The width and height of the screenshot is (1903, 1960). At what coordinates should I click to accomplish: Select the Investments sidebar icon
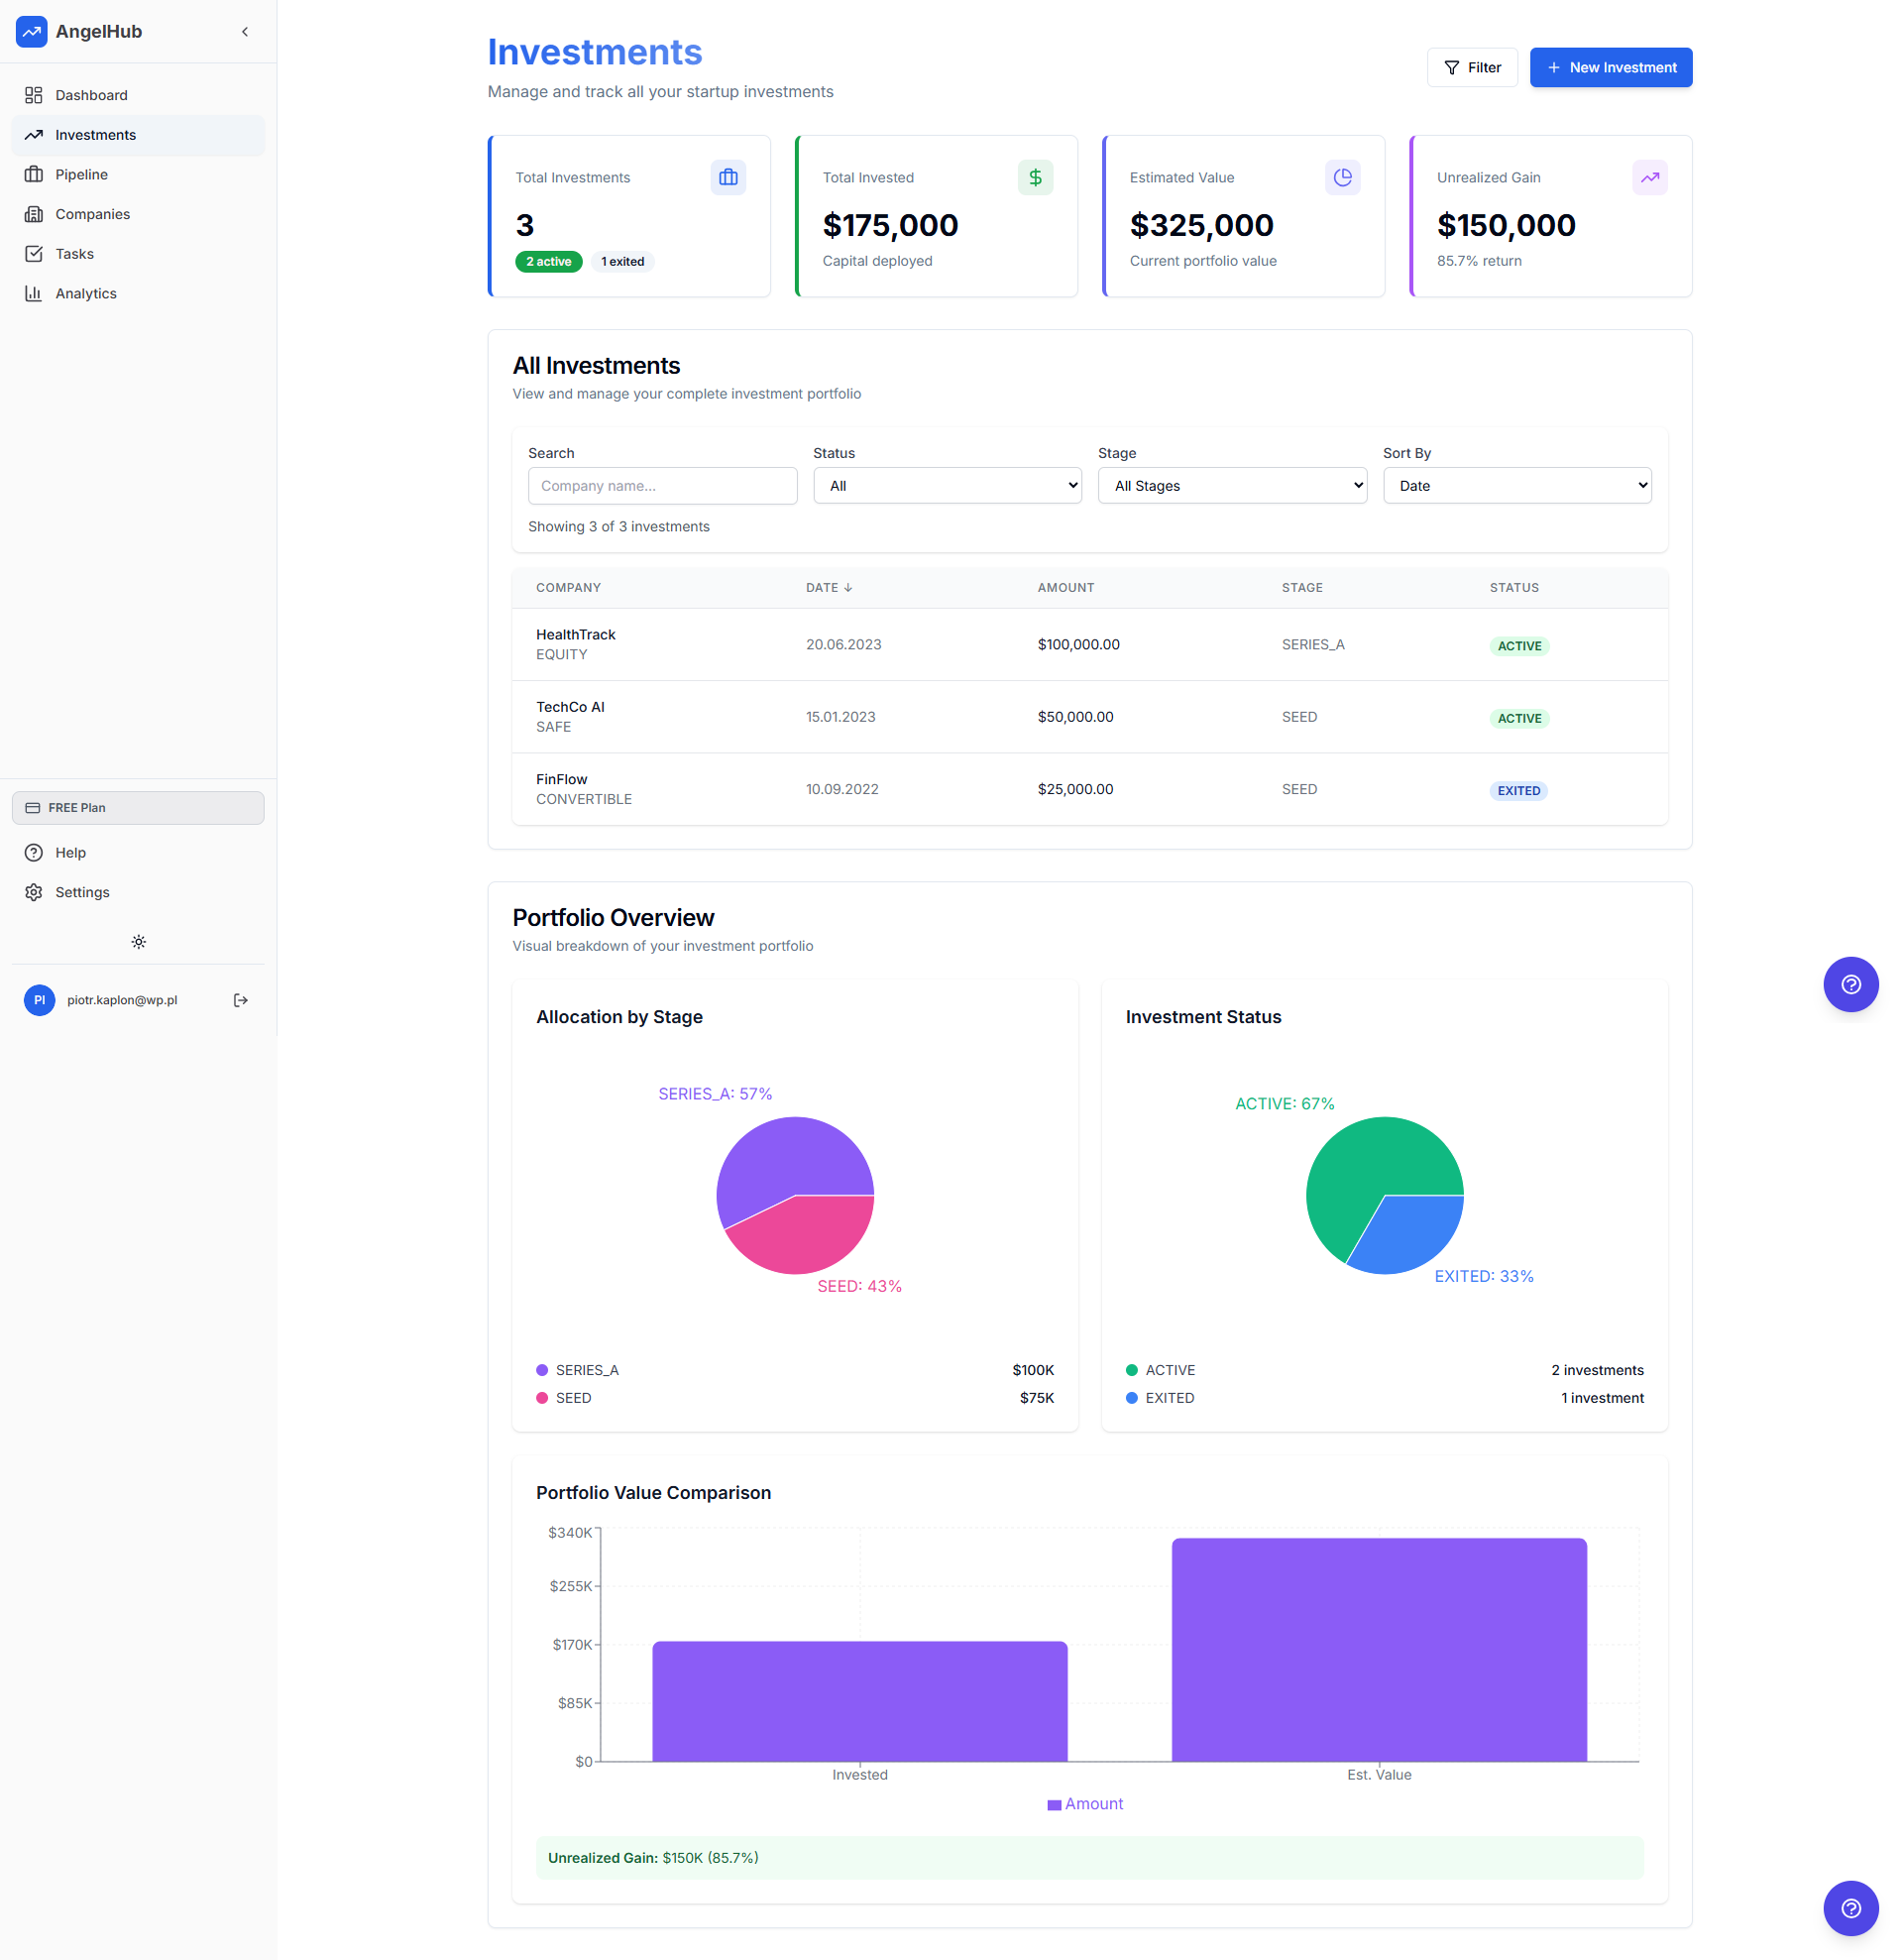point(35,134)
